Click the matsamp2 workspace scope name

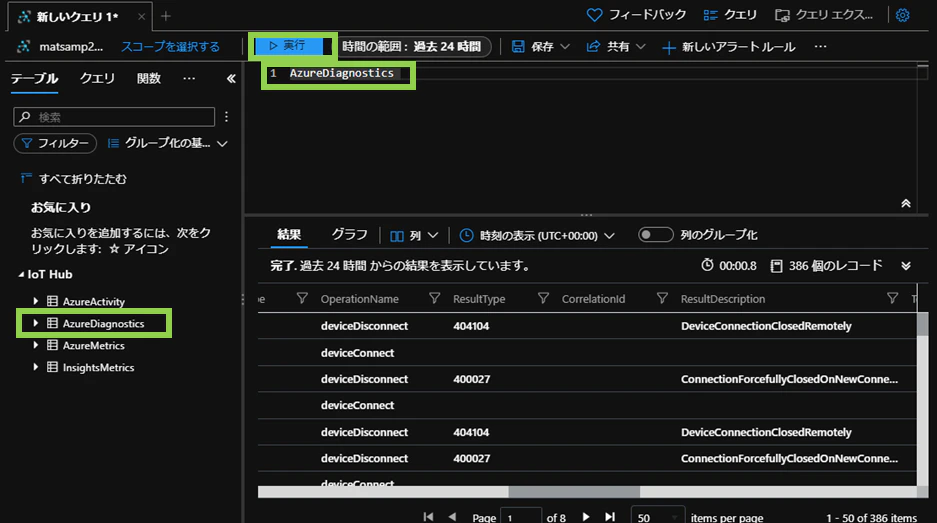71,47
